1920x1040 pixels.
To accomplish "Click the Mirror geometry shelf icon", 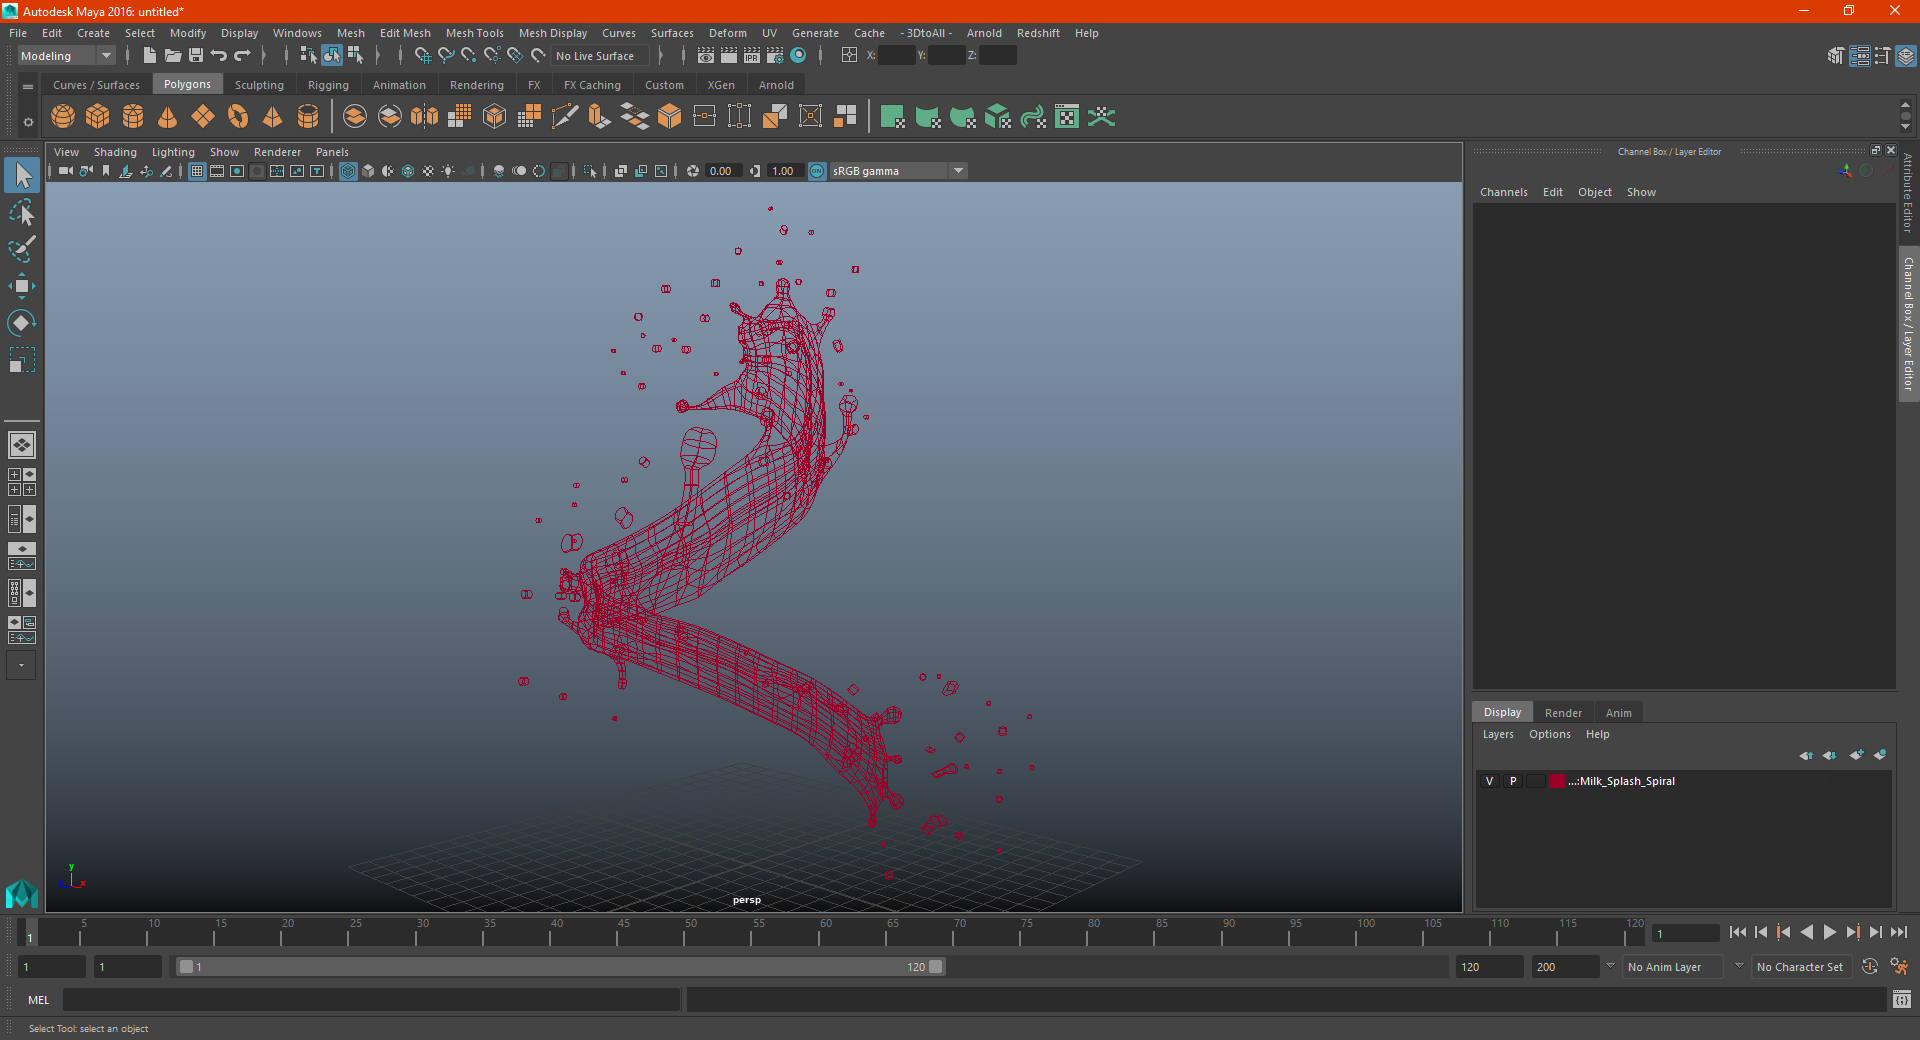I will pos(424,117).
